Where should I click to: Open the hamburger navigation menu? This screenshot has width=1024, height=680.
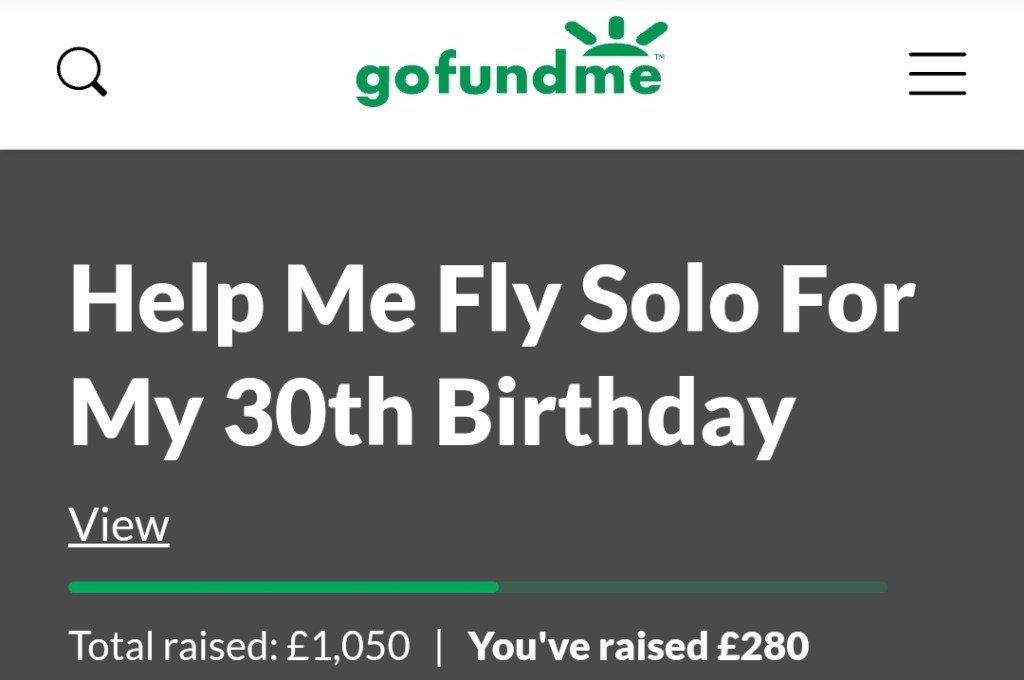(937, 74)
